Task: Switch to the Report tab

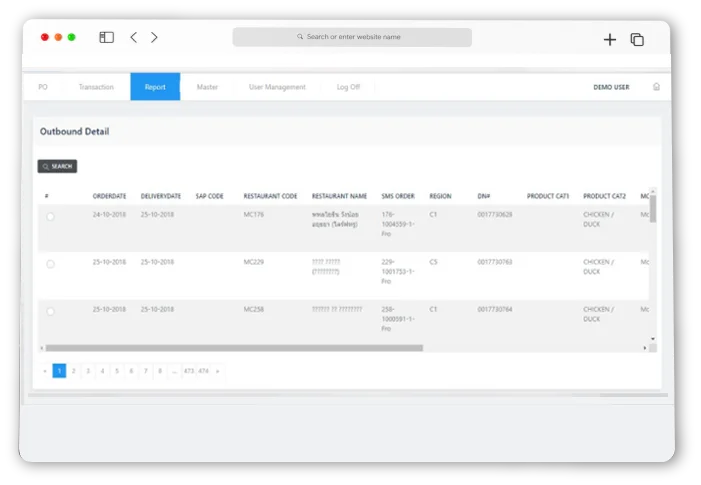Action: click(x=155, y=87)
